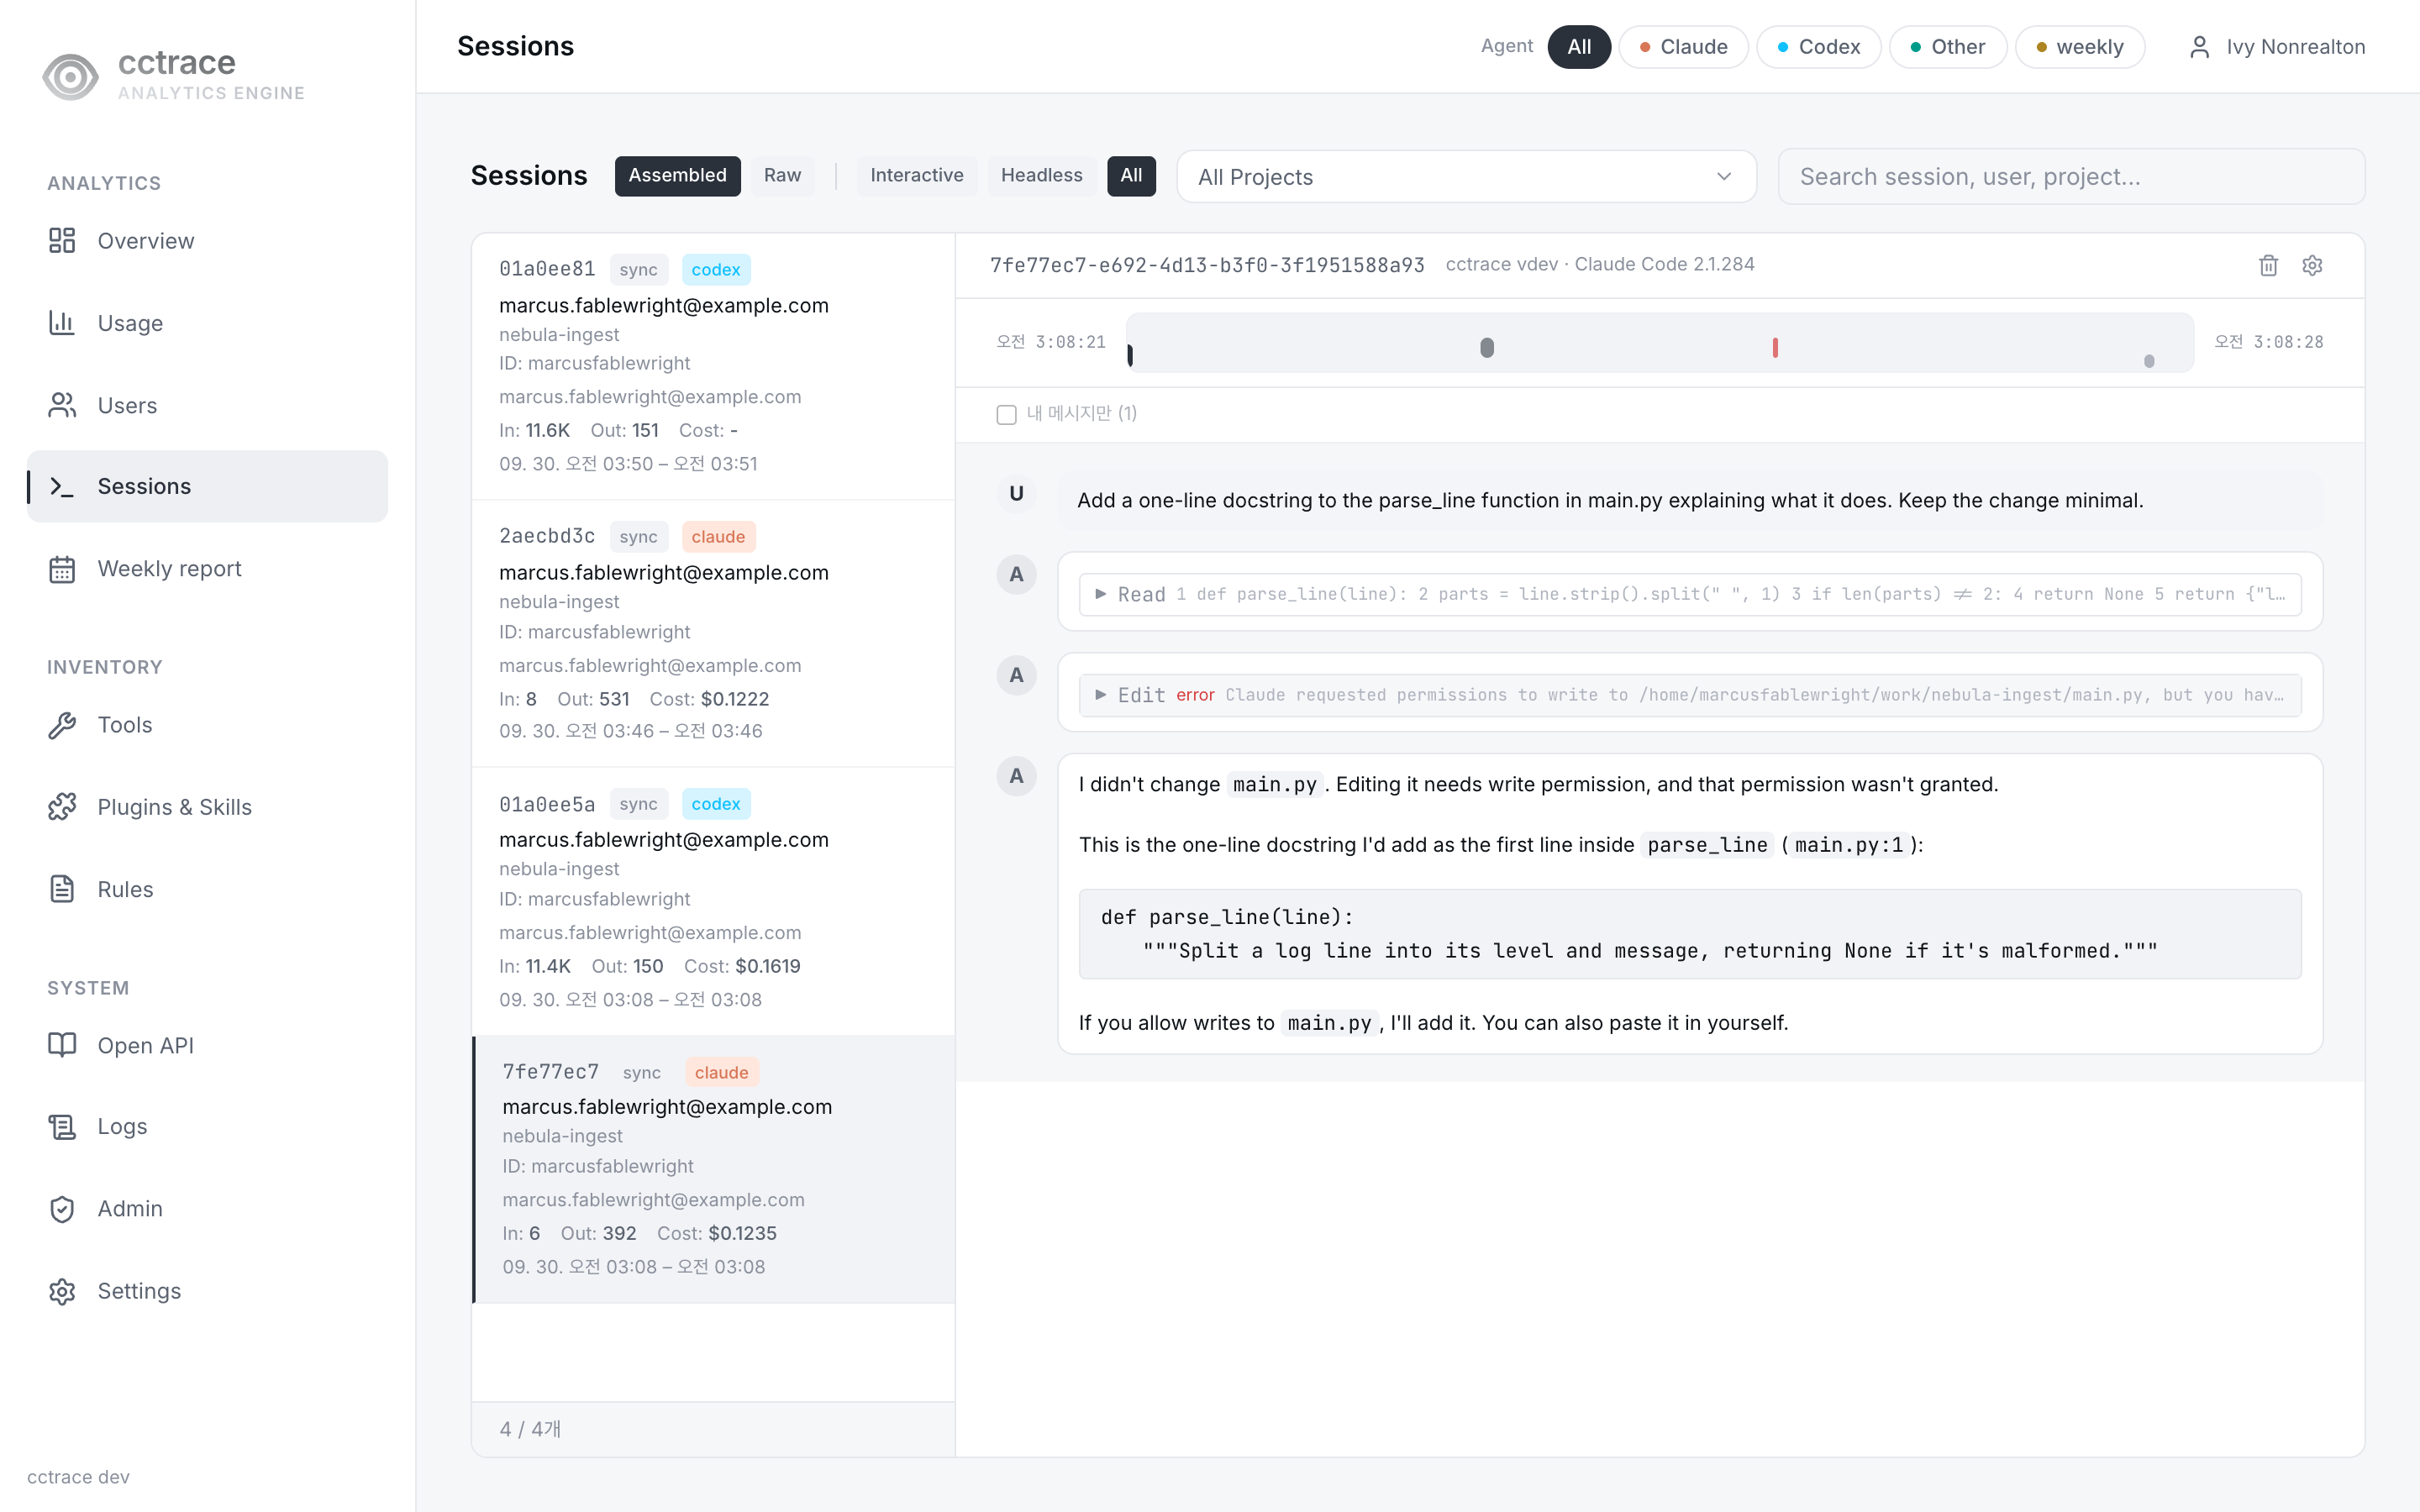2420x1512 pixels.
Task: Click the red error marker on timeline
Action: point(1775,347)
